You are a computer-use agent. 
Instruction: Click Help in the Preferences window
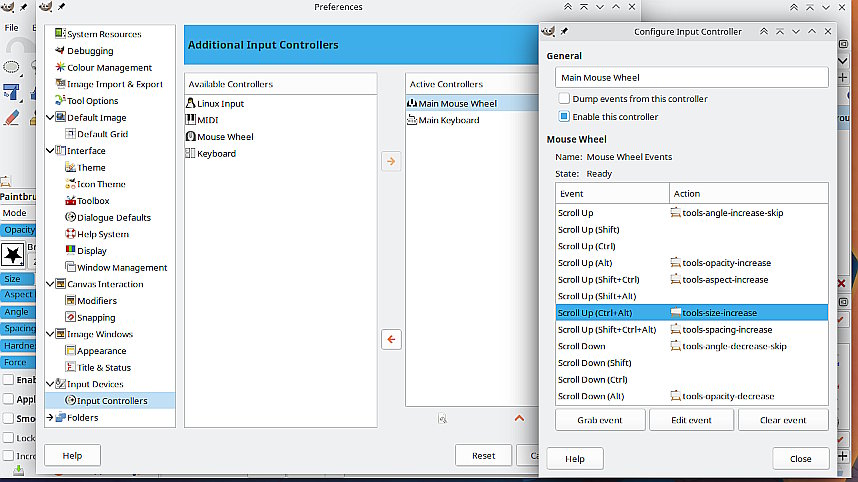[x=72, y=455]
